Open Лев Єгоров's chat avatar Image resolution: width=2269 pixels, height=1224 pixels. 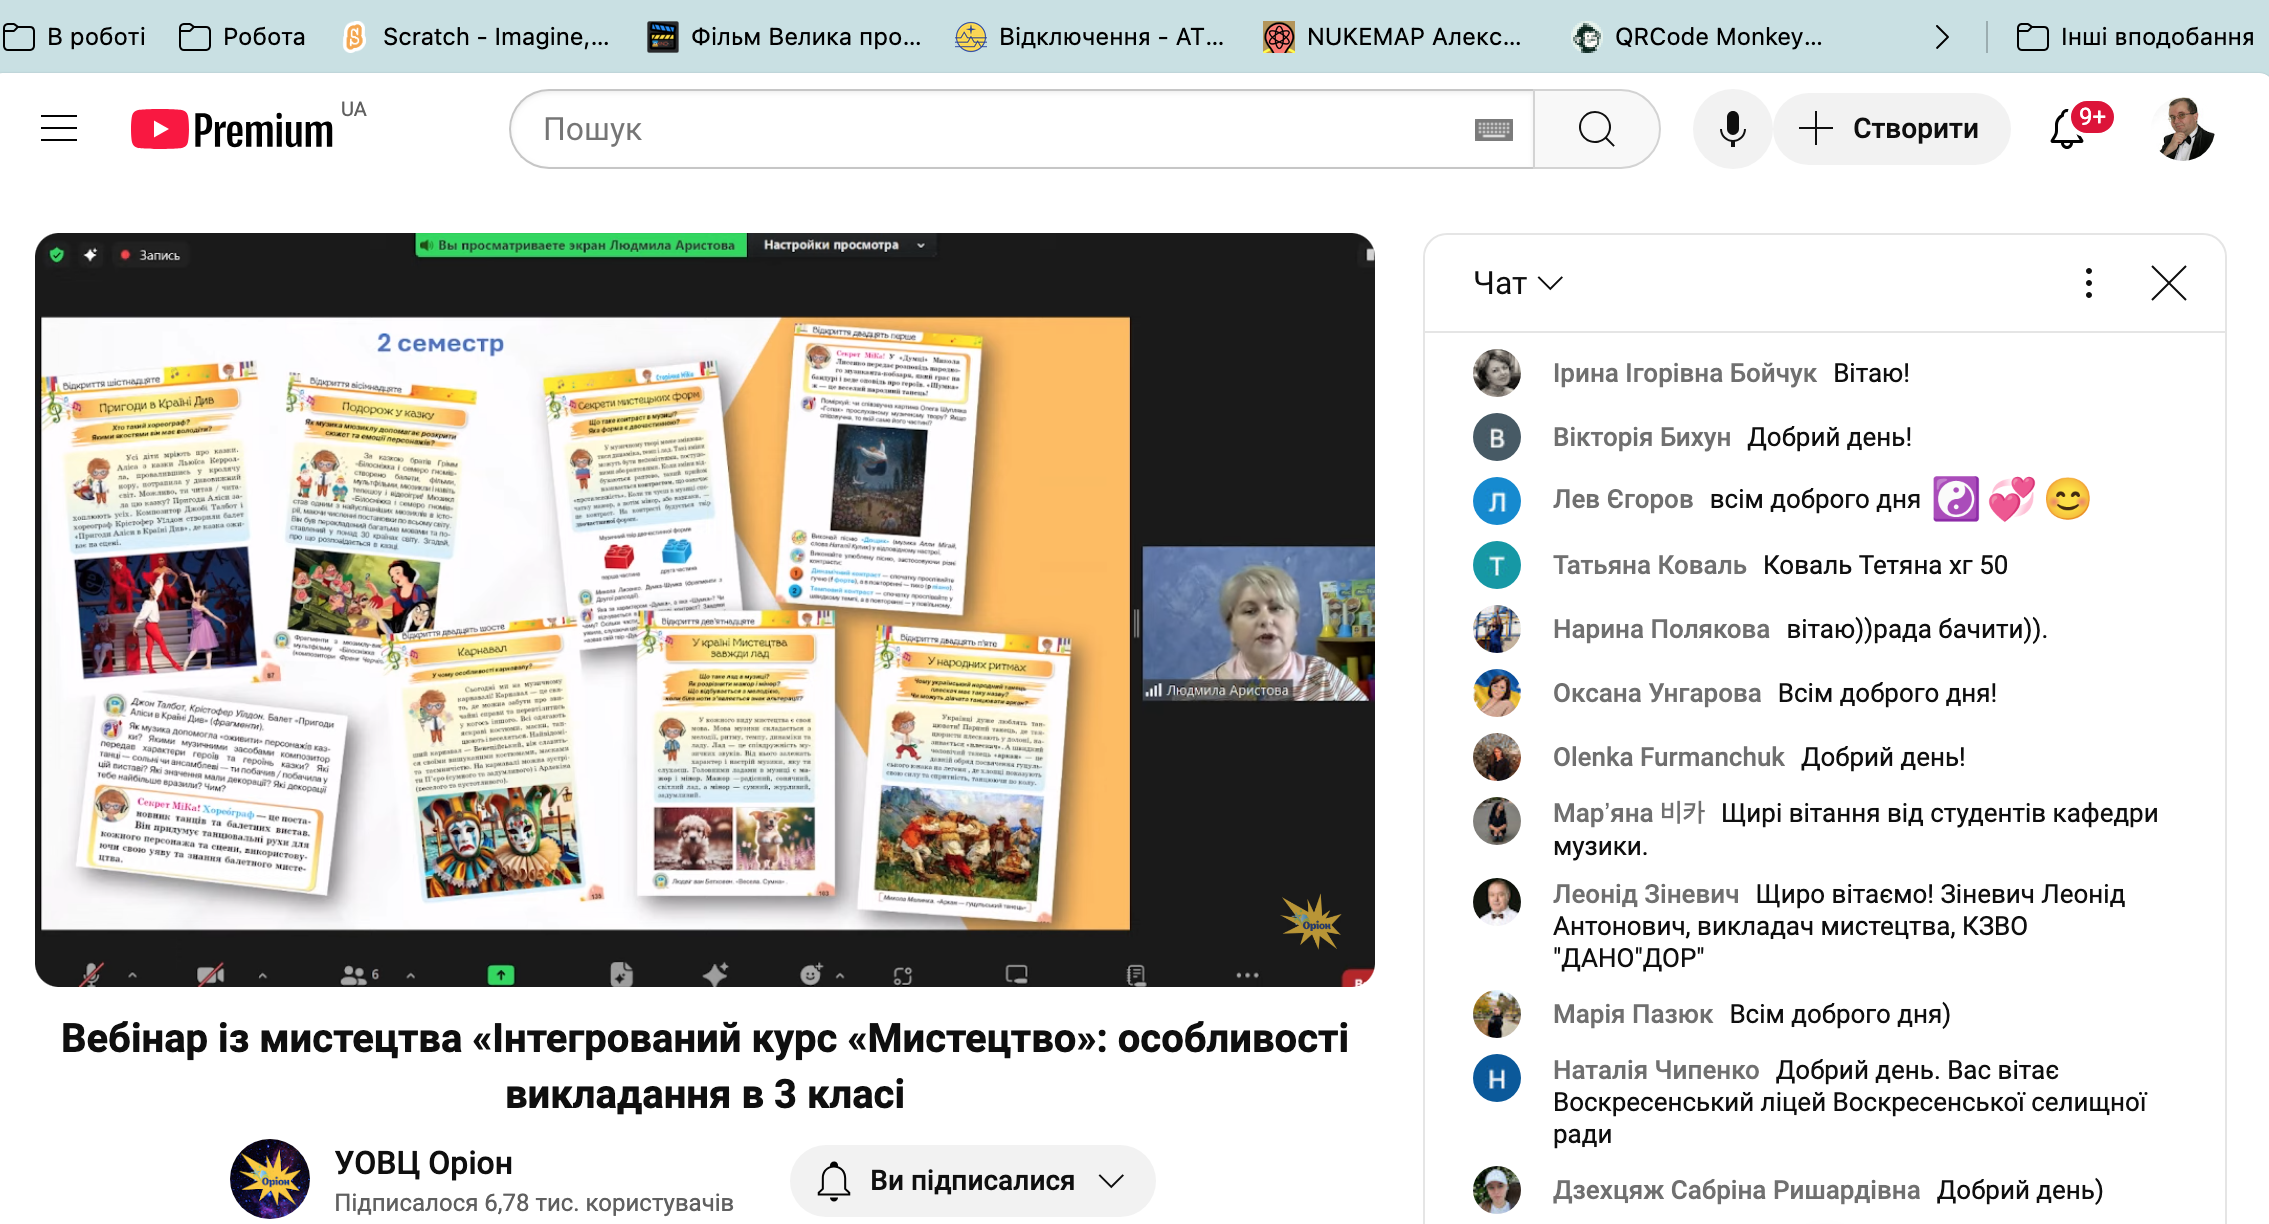[x=1497, y=501]
